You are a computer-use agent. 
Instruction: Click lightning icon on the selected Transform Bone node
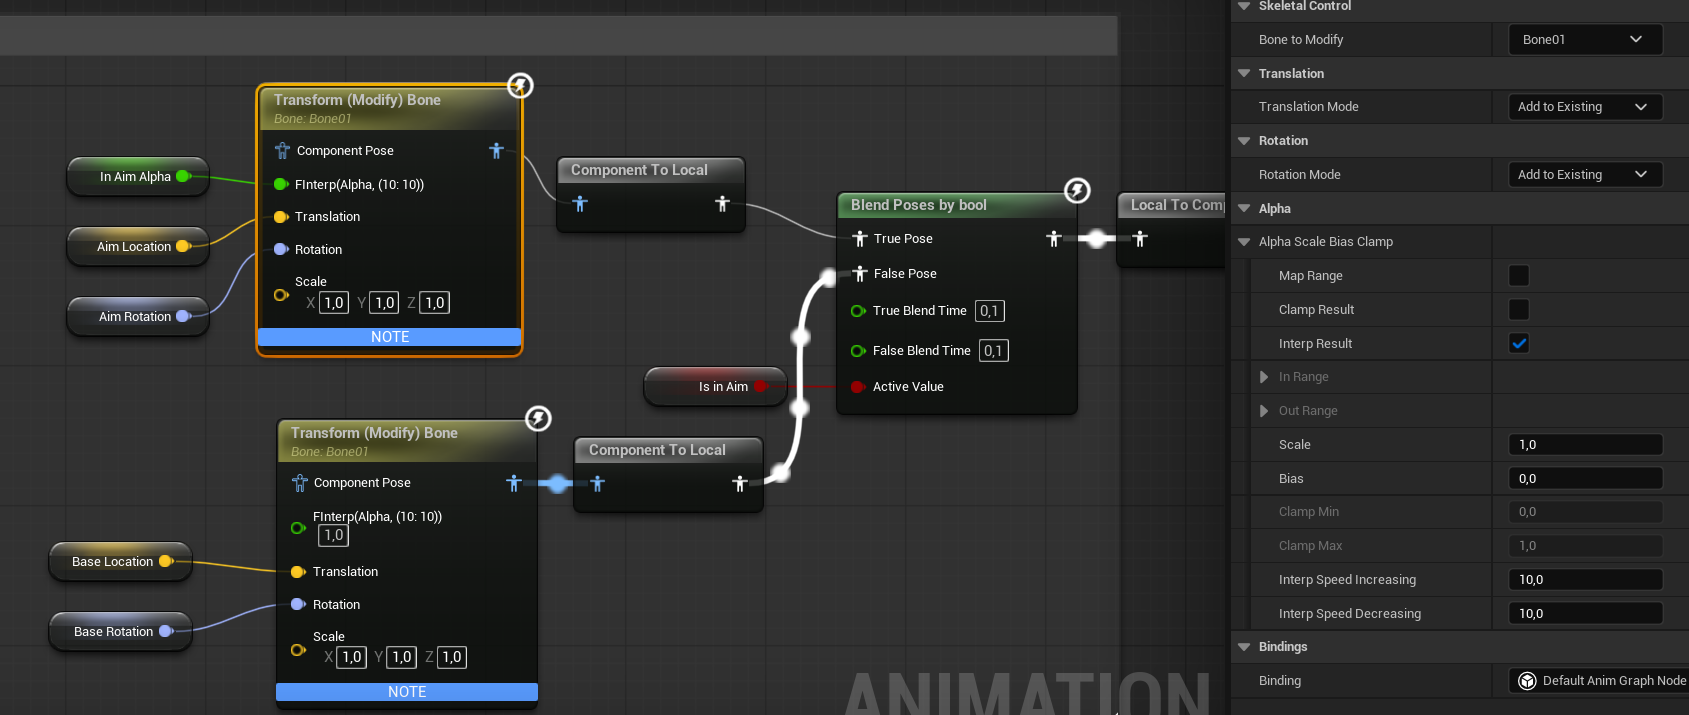(x=520, y=85)
